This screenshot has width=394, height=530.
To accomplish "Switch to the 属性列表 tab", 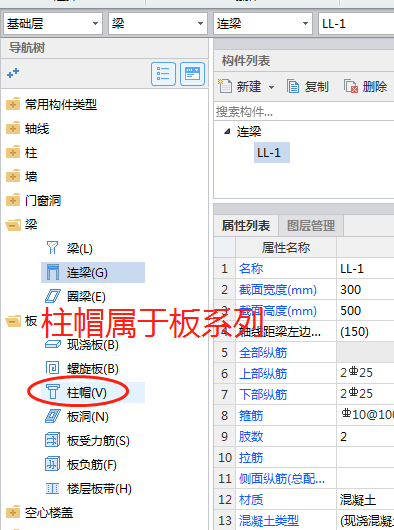I will [246, 225].
